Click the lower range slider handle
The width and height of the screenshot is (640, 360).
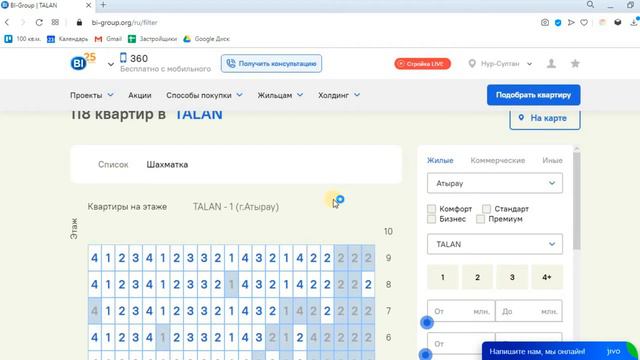pos(425,354)
